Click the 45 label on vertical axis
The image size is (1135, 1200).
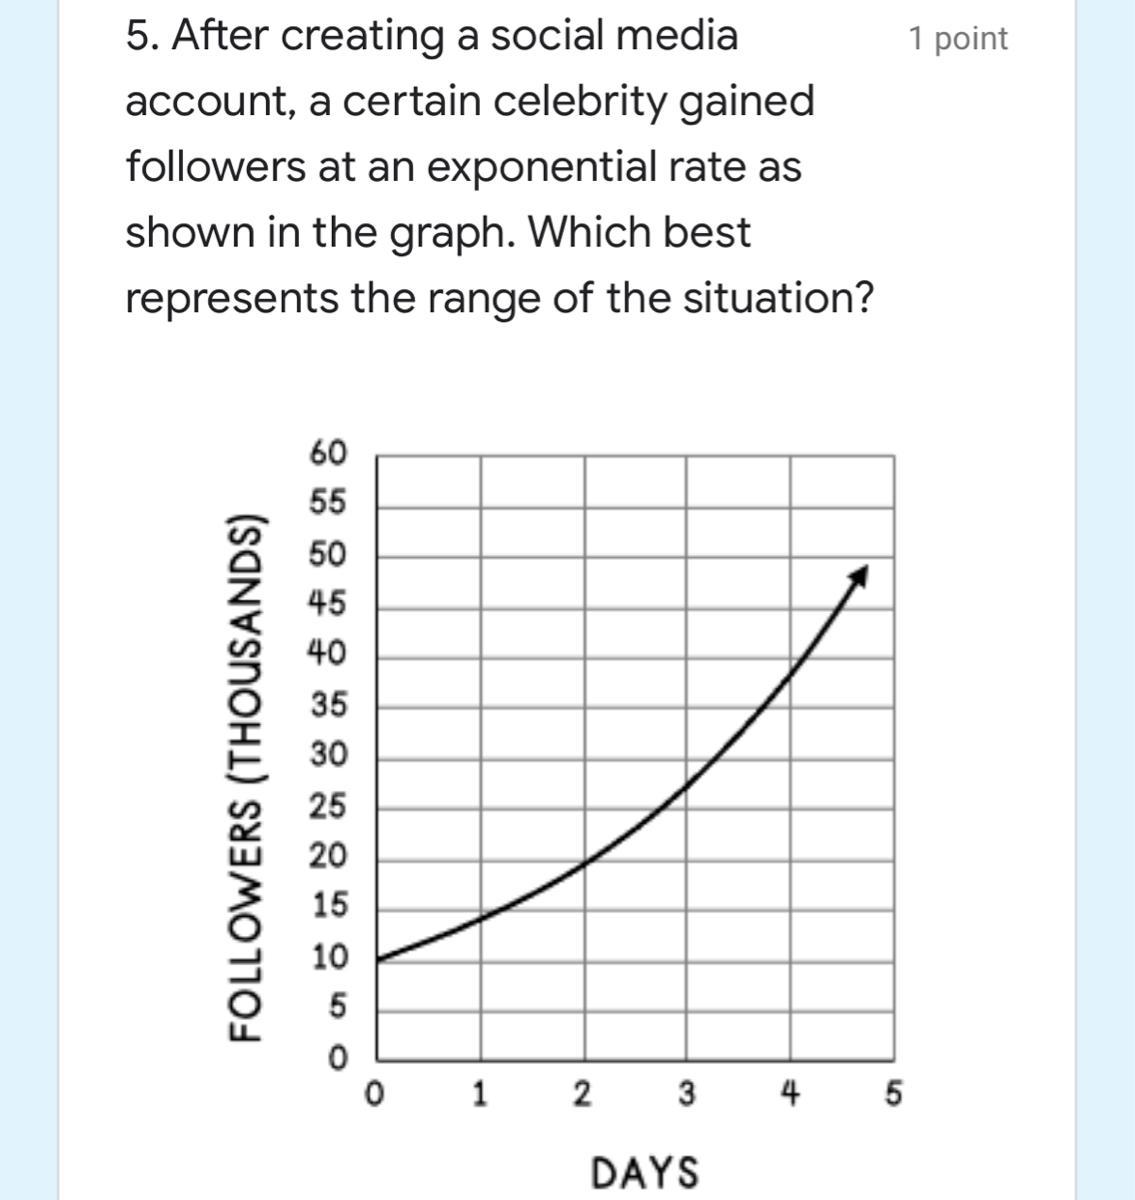pos(328,604)
